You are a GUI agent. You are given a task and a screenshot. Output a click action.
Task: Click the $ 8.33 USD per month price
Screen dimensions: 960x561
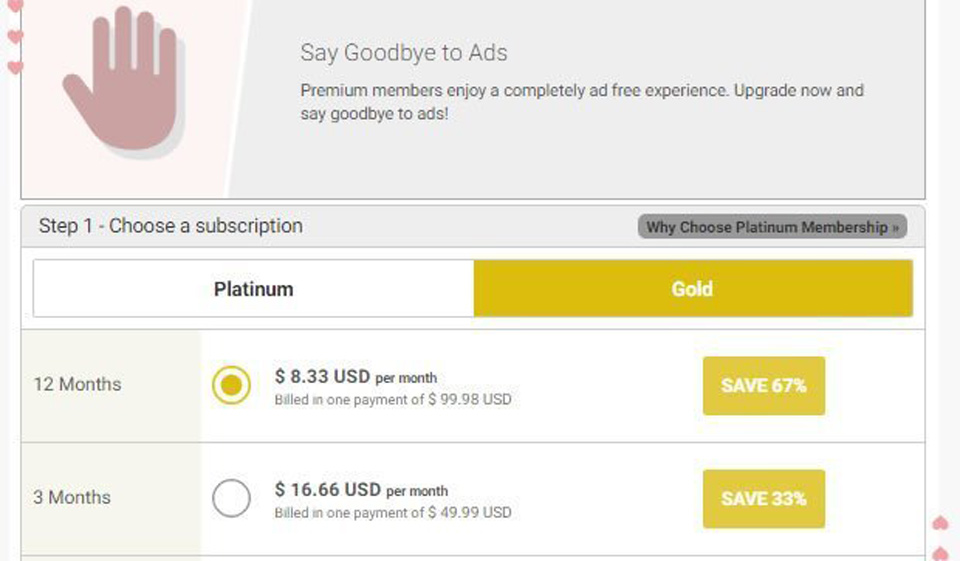pos(355,377)
